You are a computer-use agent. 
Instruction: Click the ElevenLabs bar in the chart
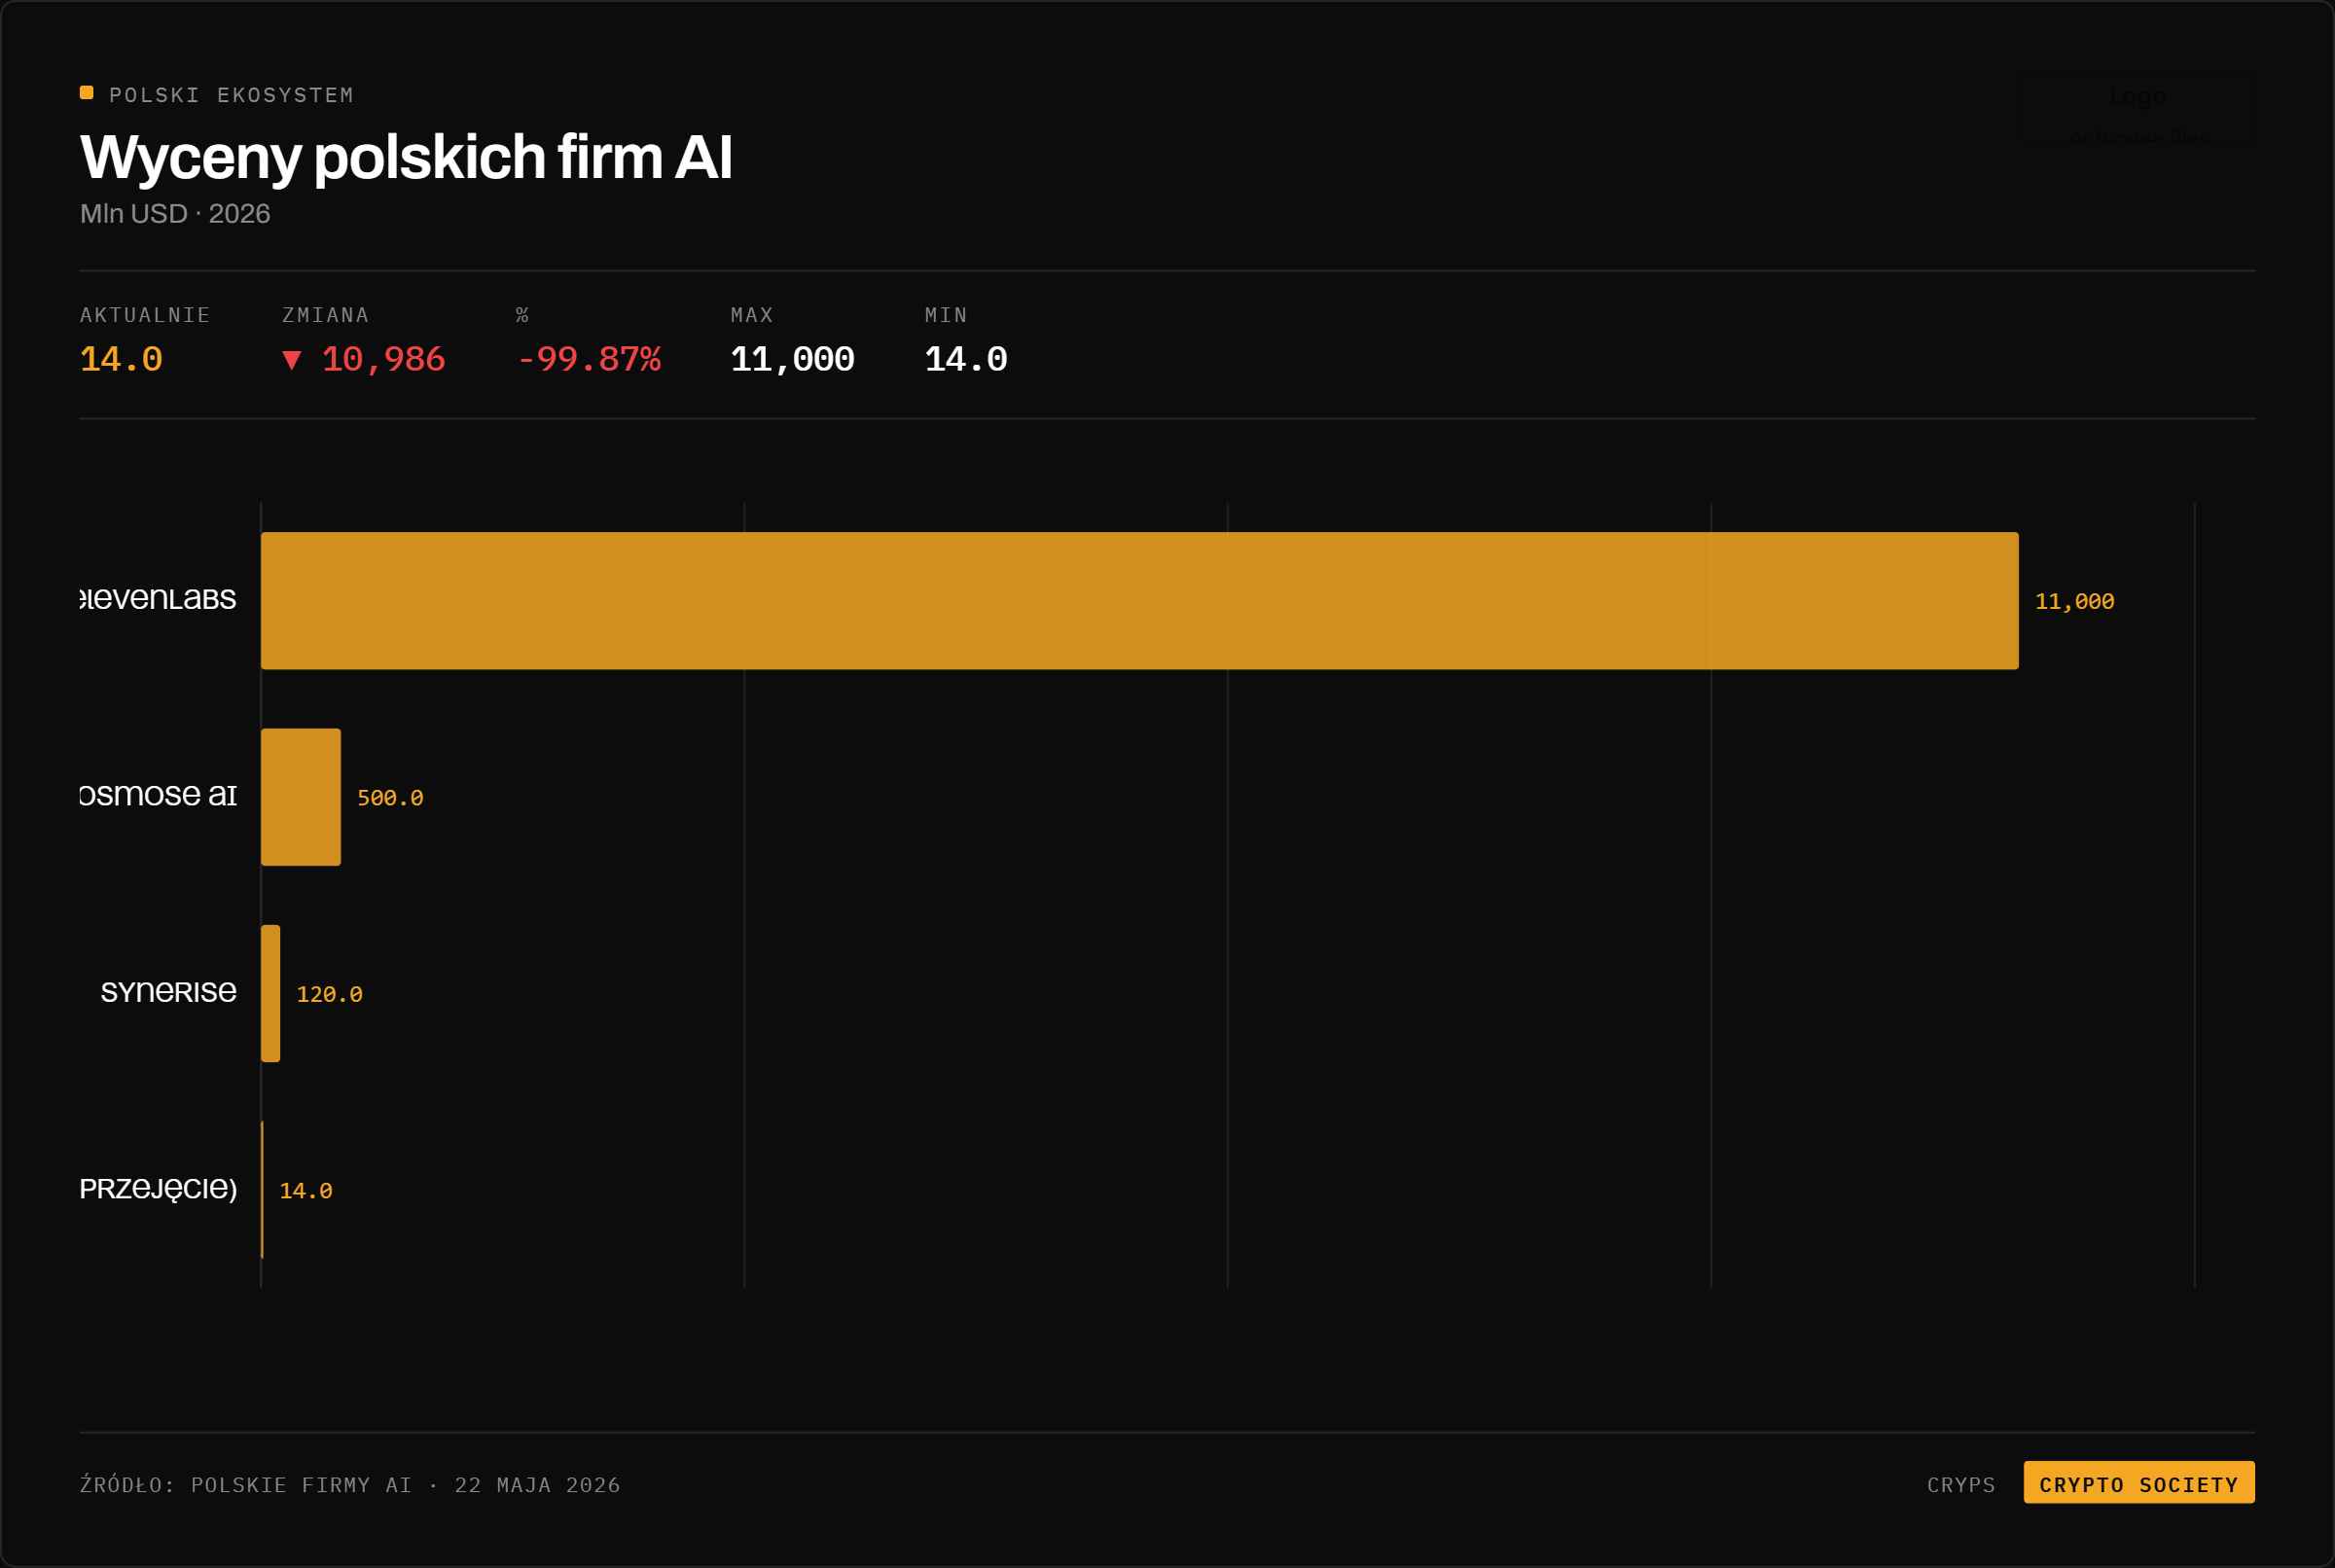(x=1139, y=601)
